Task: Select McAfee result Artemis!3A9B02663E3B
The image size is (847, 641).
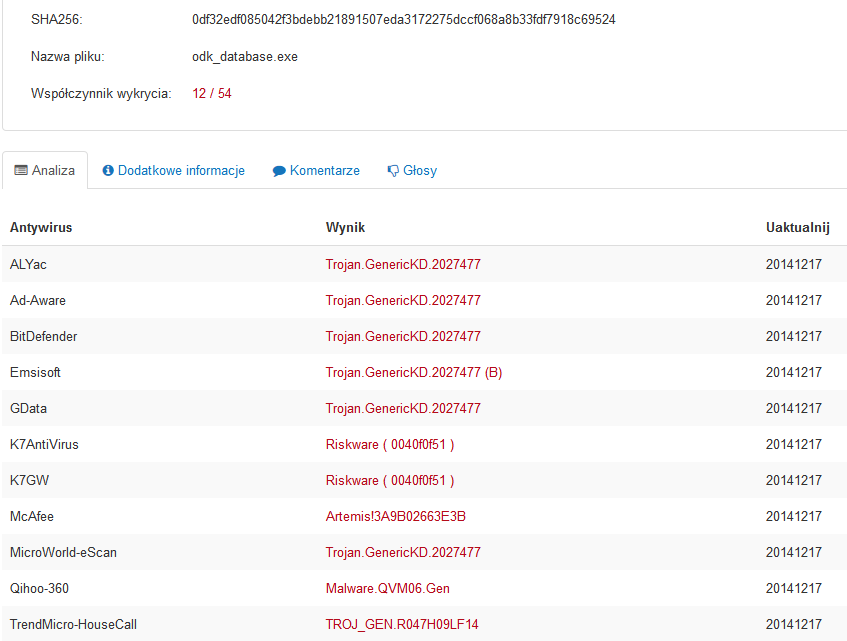Action: click(396, 516)
